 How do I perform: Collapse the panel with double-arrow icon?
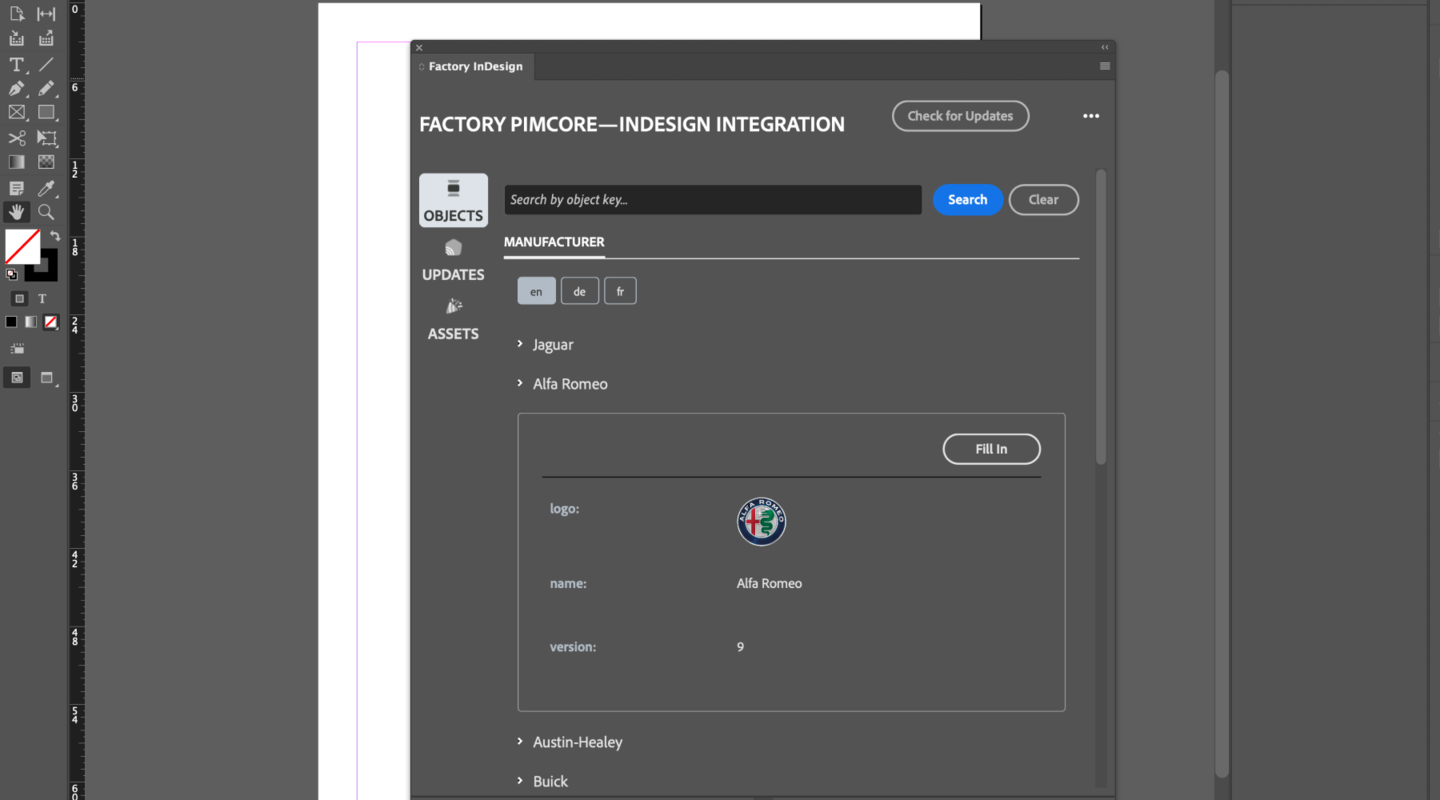(x=1105, y=47)
